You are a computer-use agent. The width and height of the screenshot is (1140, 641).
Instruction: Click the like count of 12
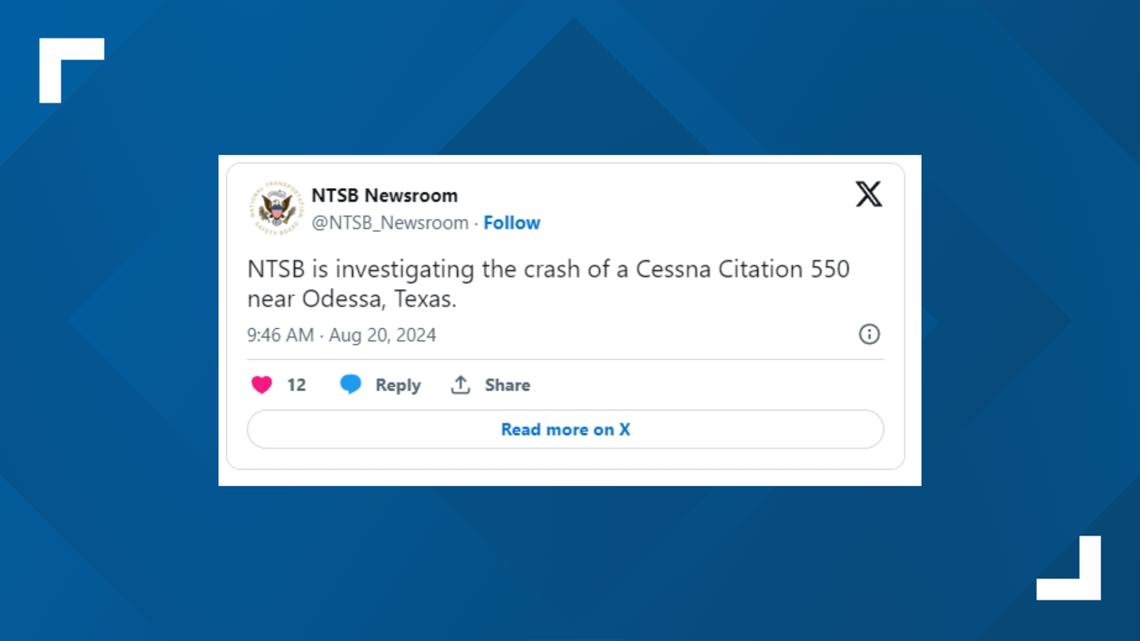tap(296, 385)
